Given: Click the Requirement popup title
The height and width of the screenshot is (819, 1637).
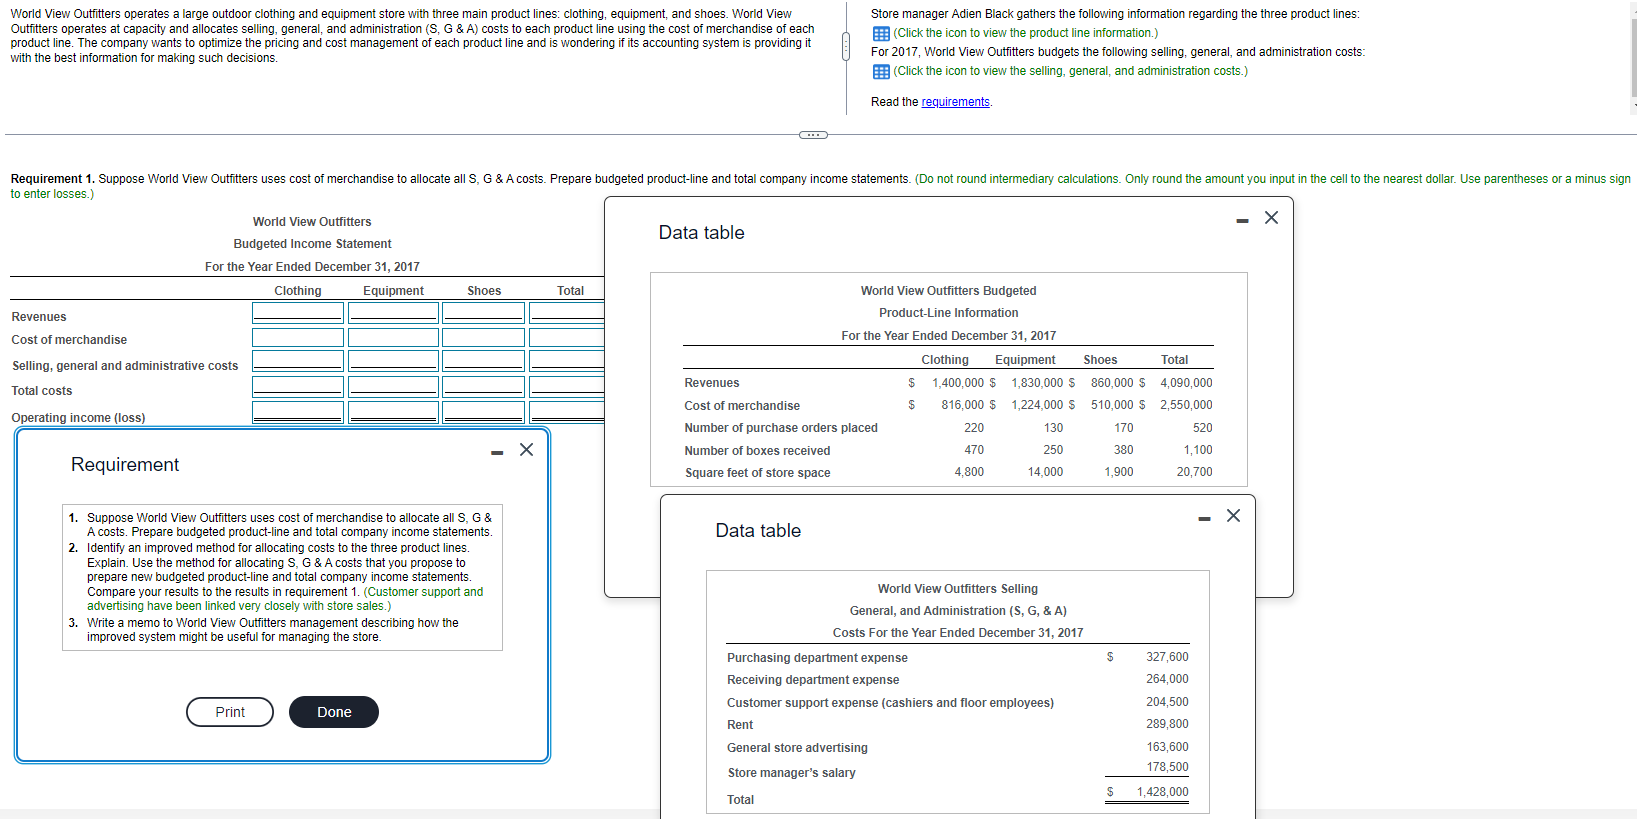Looking at the screenshot, I should 125,465.
